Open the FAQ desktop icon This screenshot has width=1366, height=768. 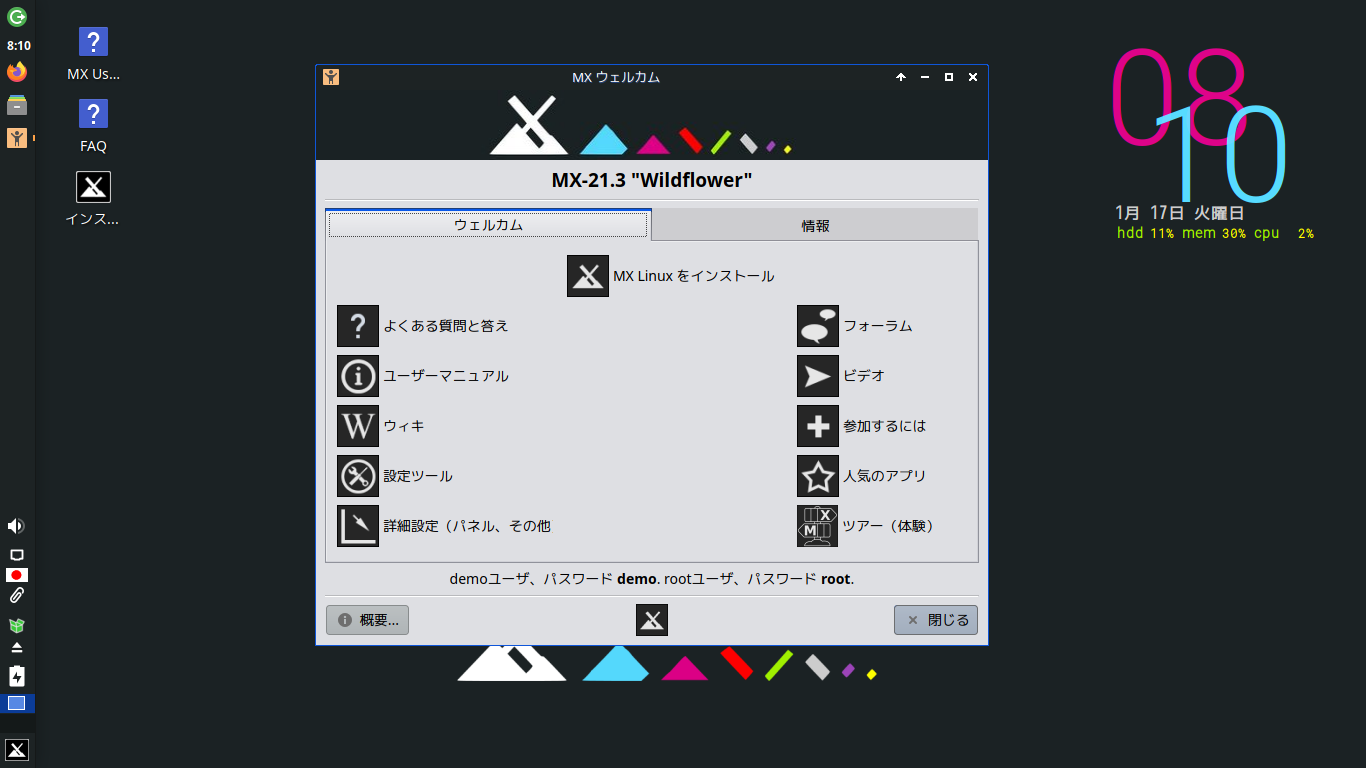[93, 126]
